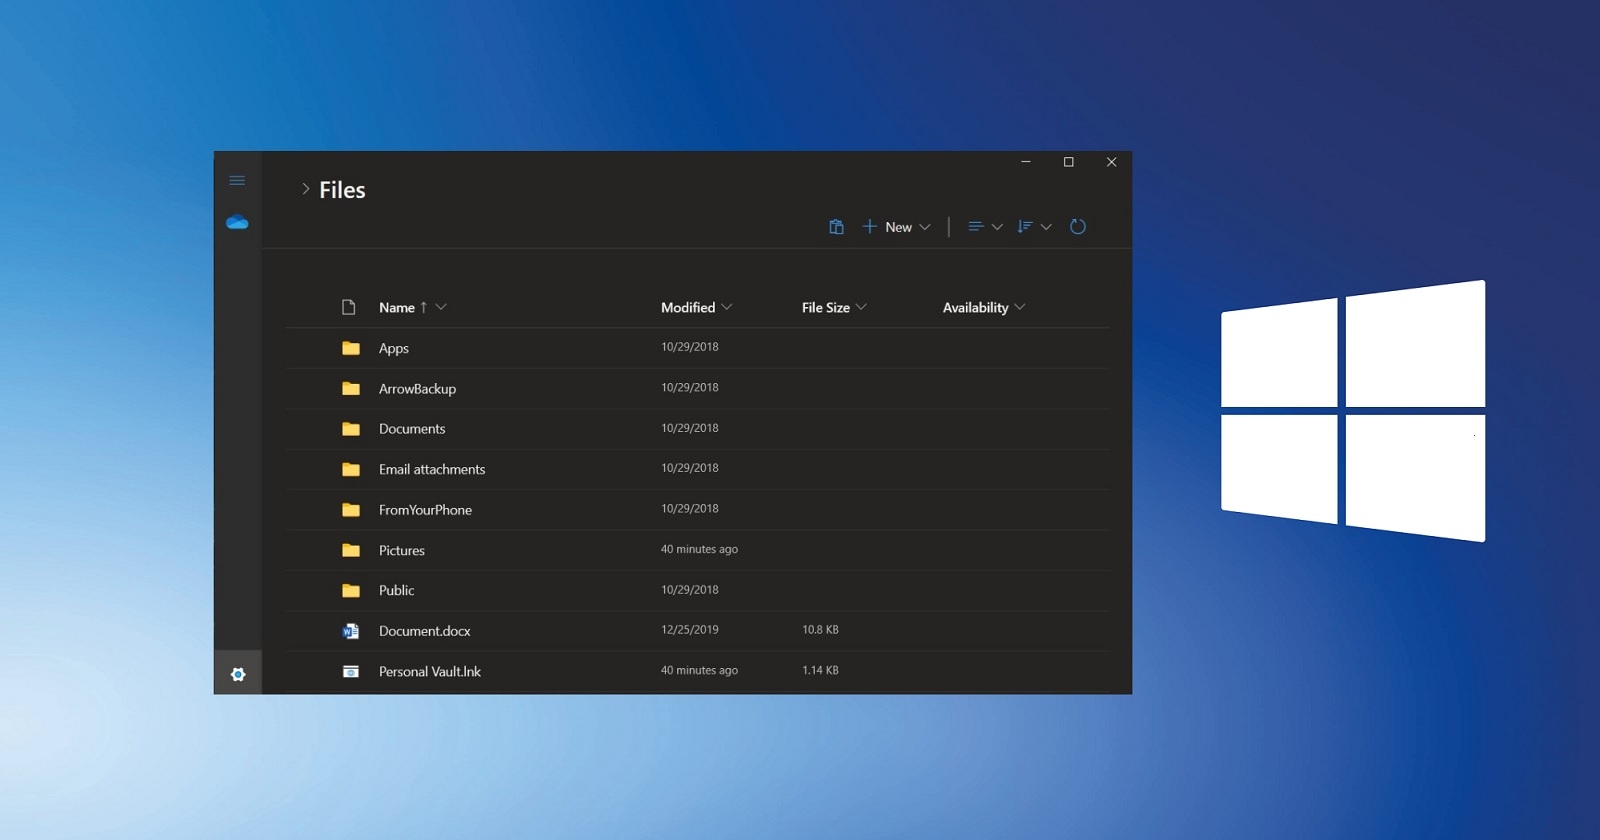Select the Email attachments folder
Viewport: 1600px width, 840px height.
tap(431, 469)
